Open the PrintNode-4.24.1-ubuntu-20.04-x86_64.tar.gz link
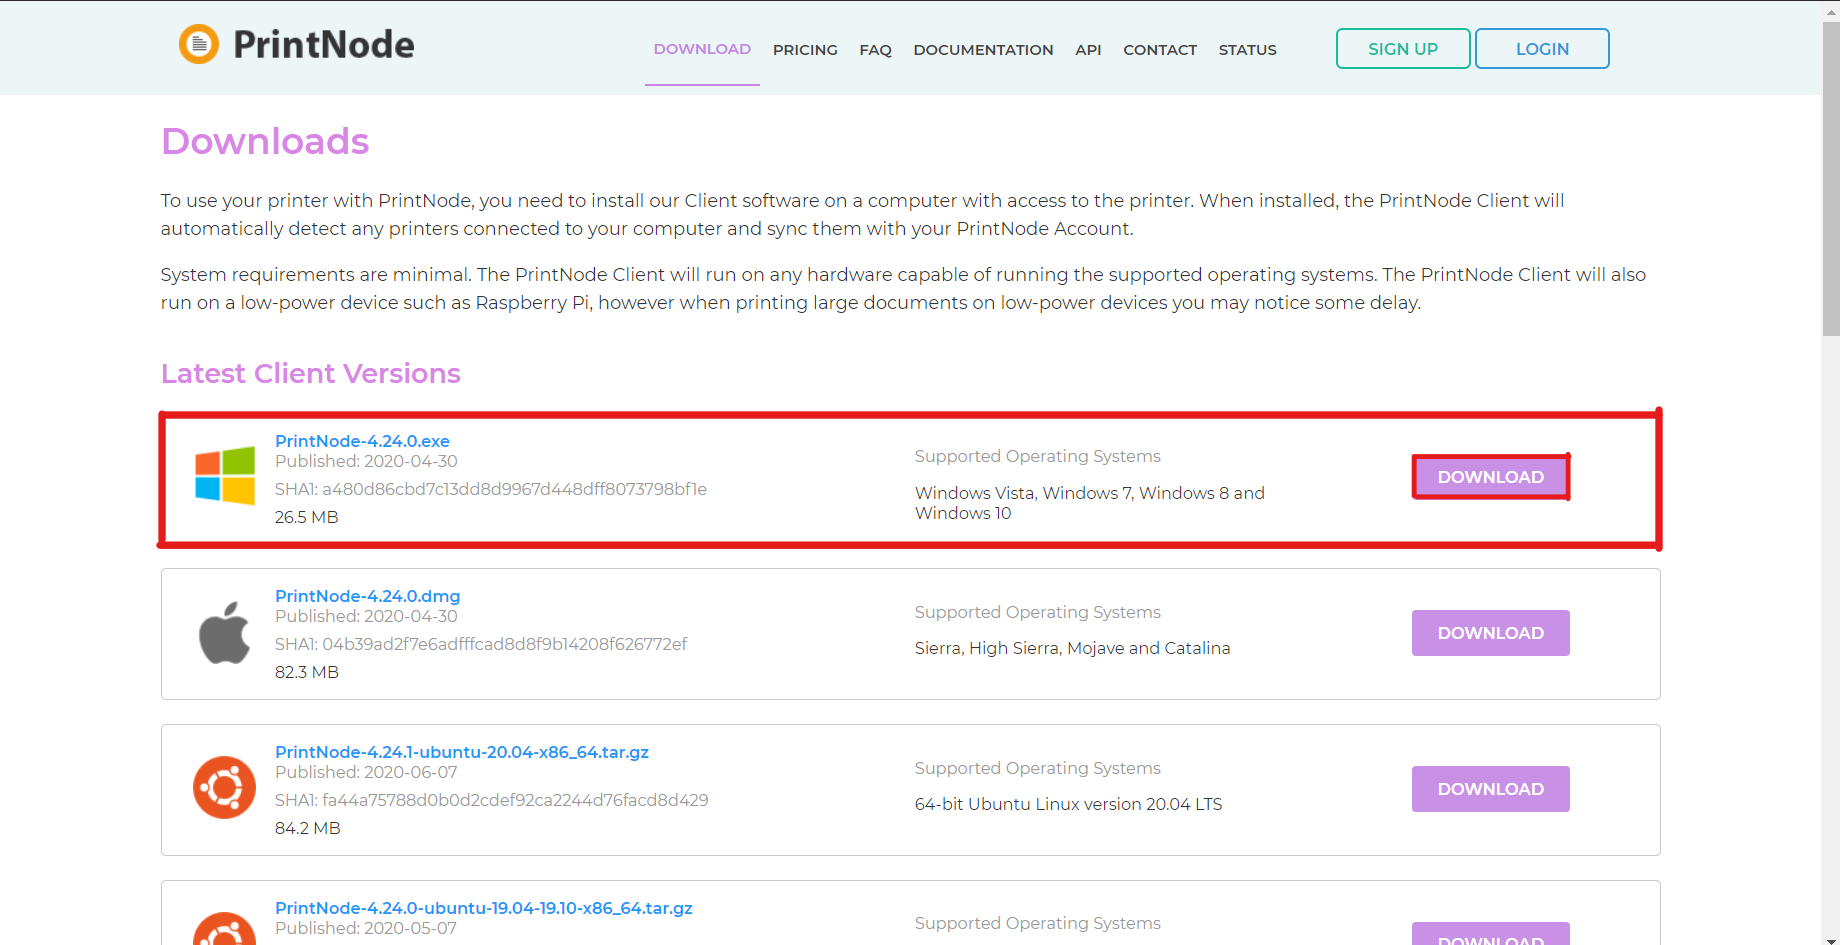The height and width of the screenshot is (945, 1840). [x=462, y=752]
